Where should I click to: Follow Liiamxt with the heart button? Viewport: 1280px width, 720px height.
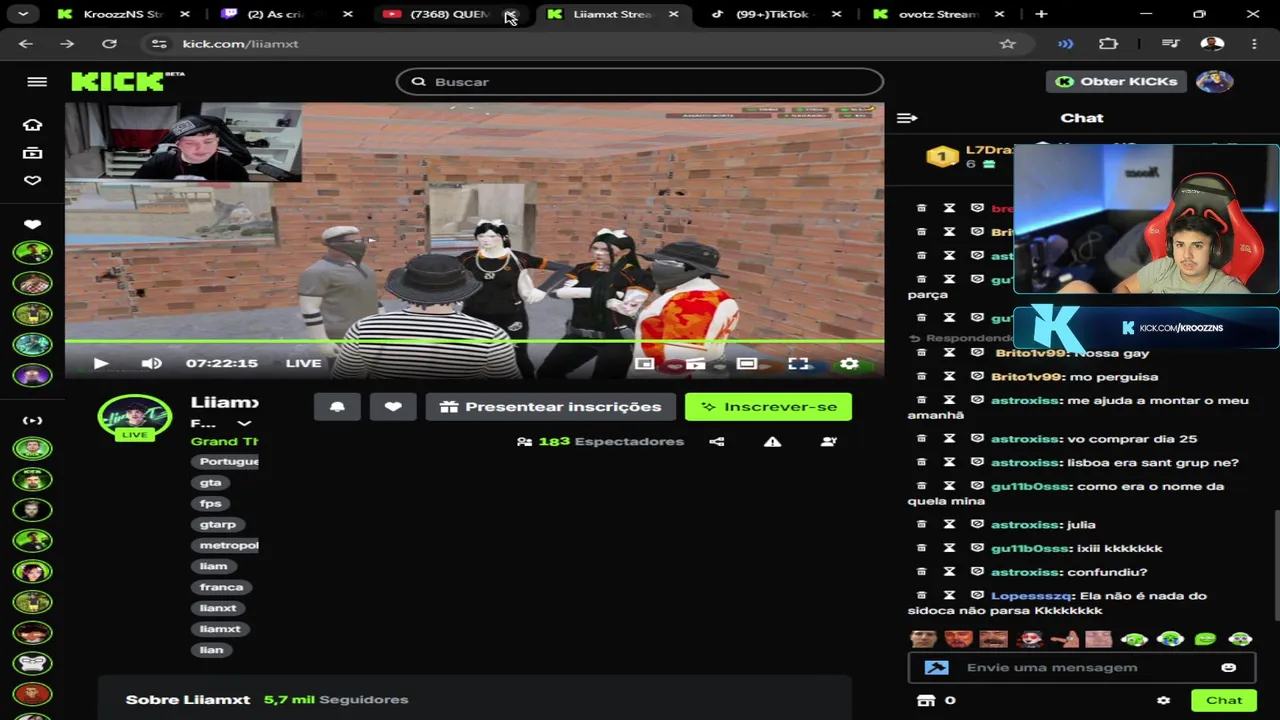click(x=393, y=407)
